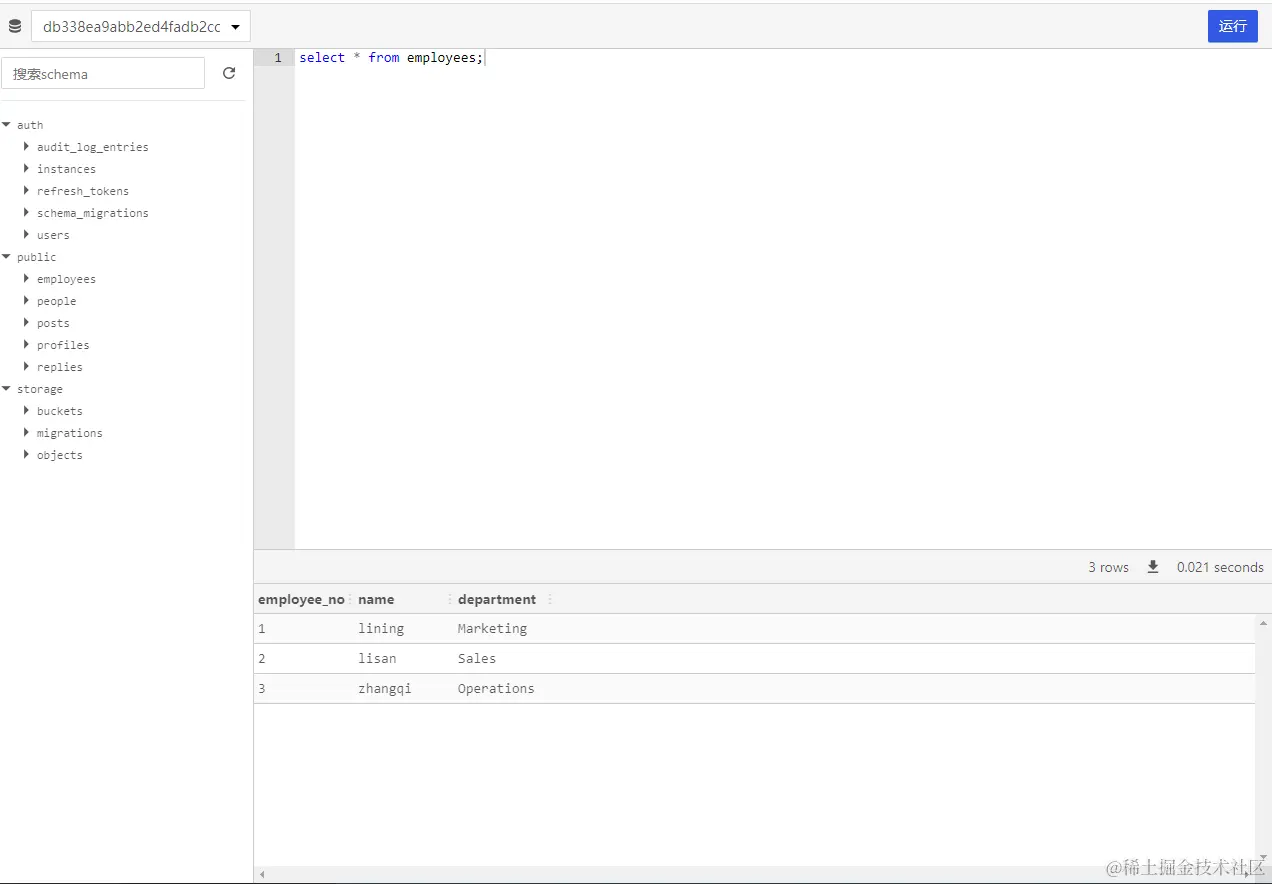Screen dimensions: 1272x884
Task: Expand the posts table arrow
Action: [x=27, y=322]
